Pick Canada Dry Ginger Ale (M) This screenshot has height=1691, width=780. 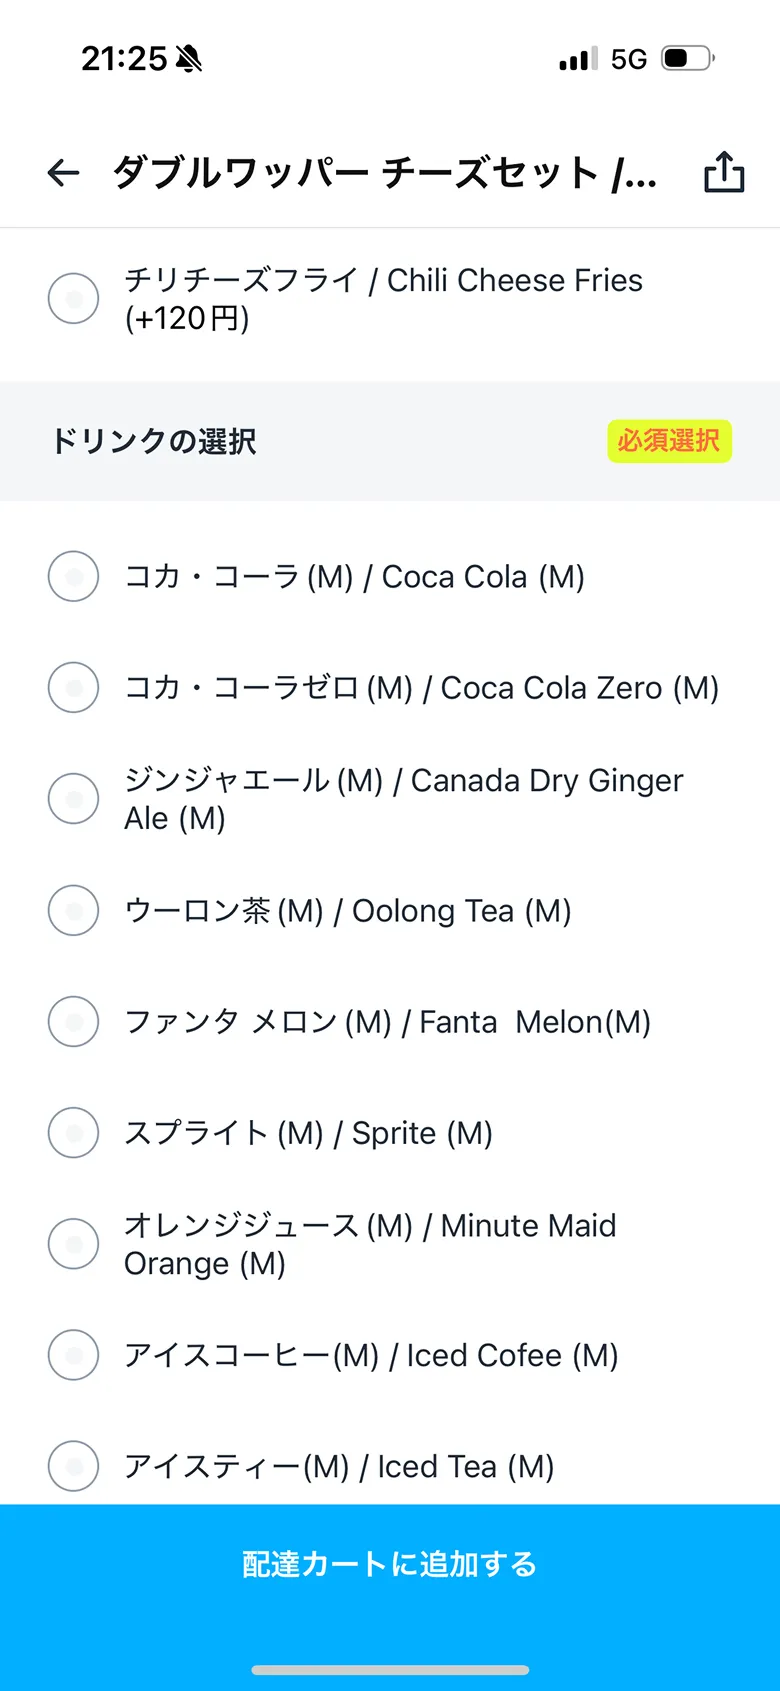[74, 798]
